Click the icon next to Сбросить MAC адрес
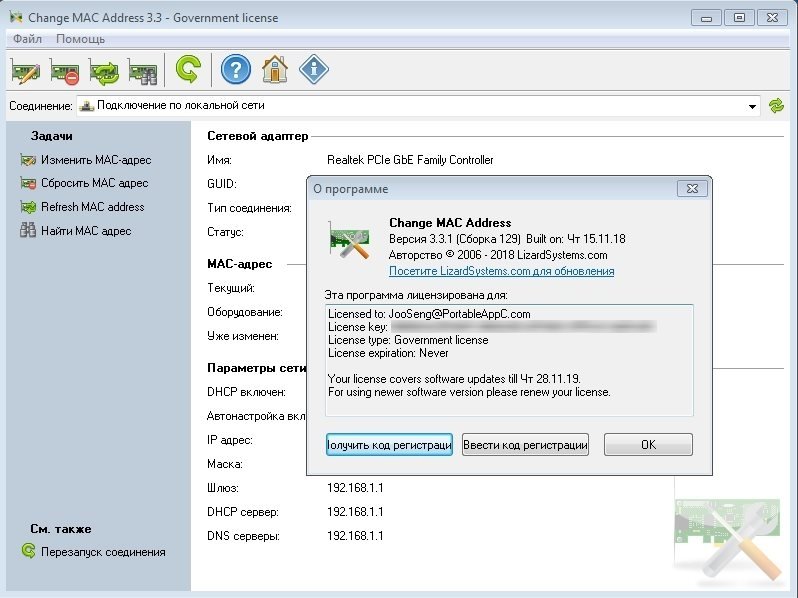Image resolution: width=798 pixels, height=598 pixels. coord(28,183)
